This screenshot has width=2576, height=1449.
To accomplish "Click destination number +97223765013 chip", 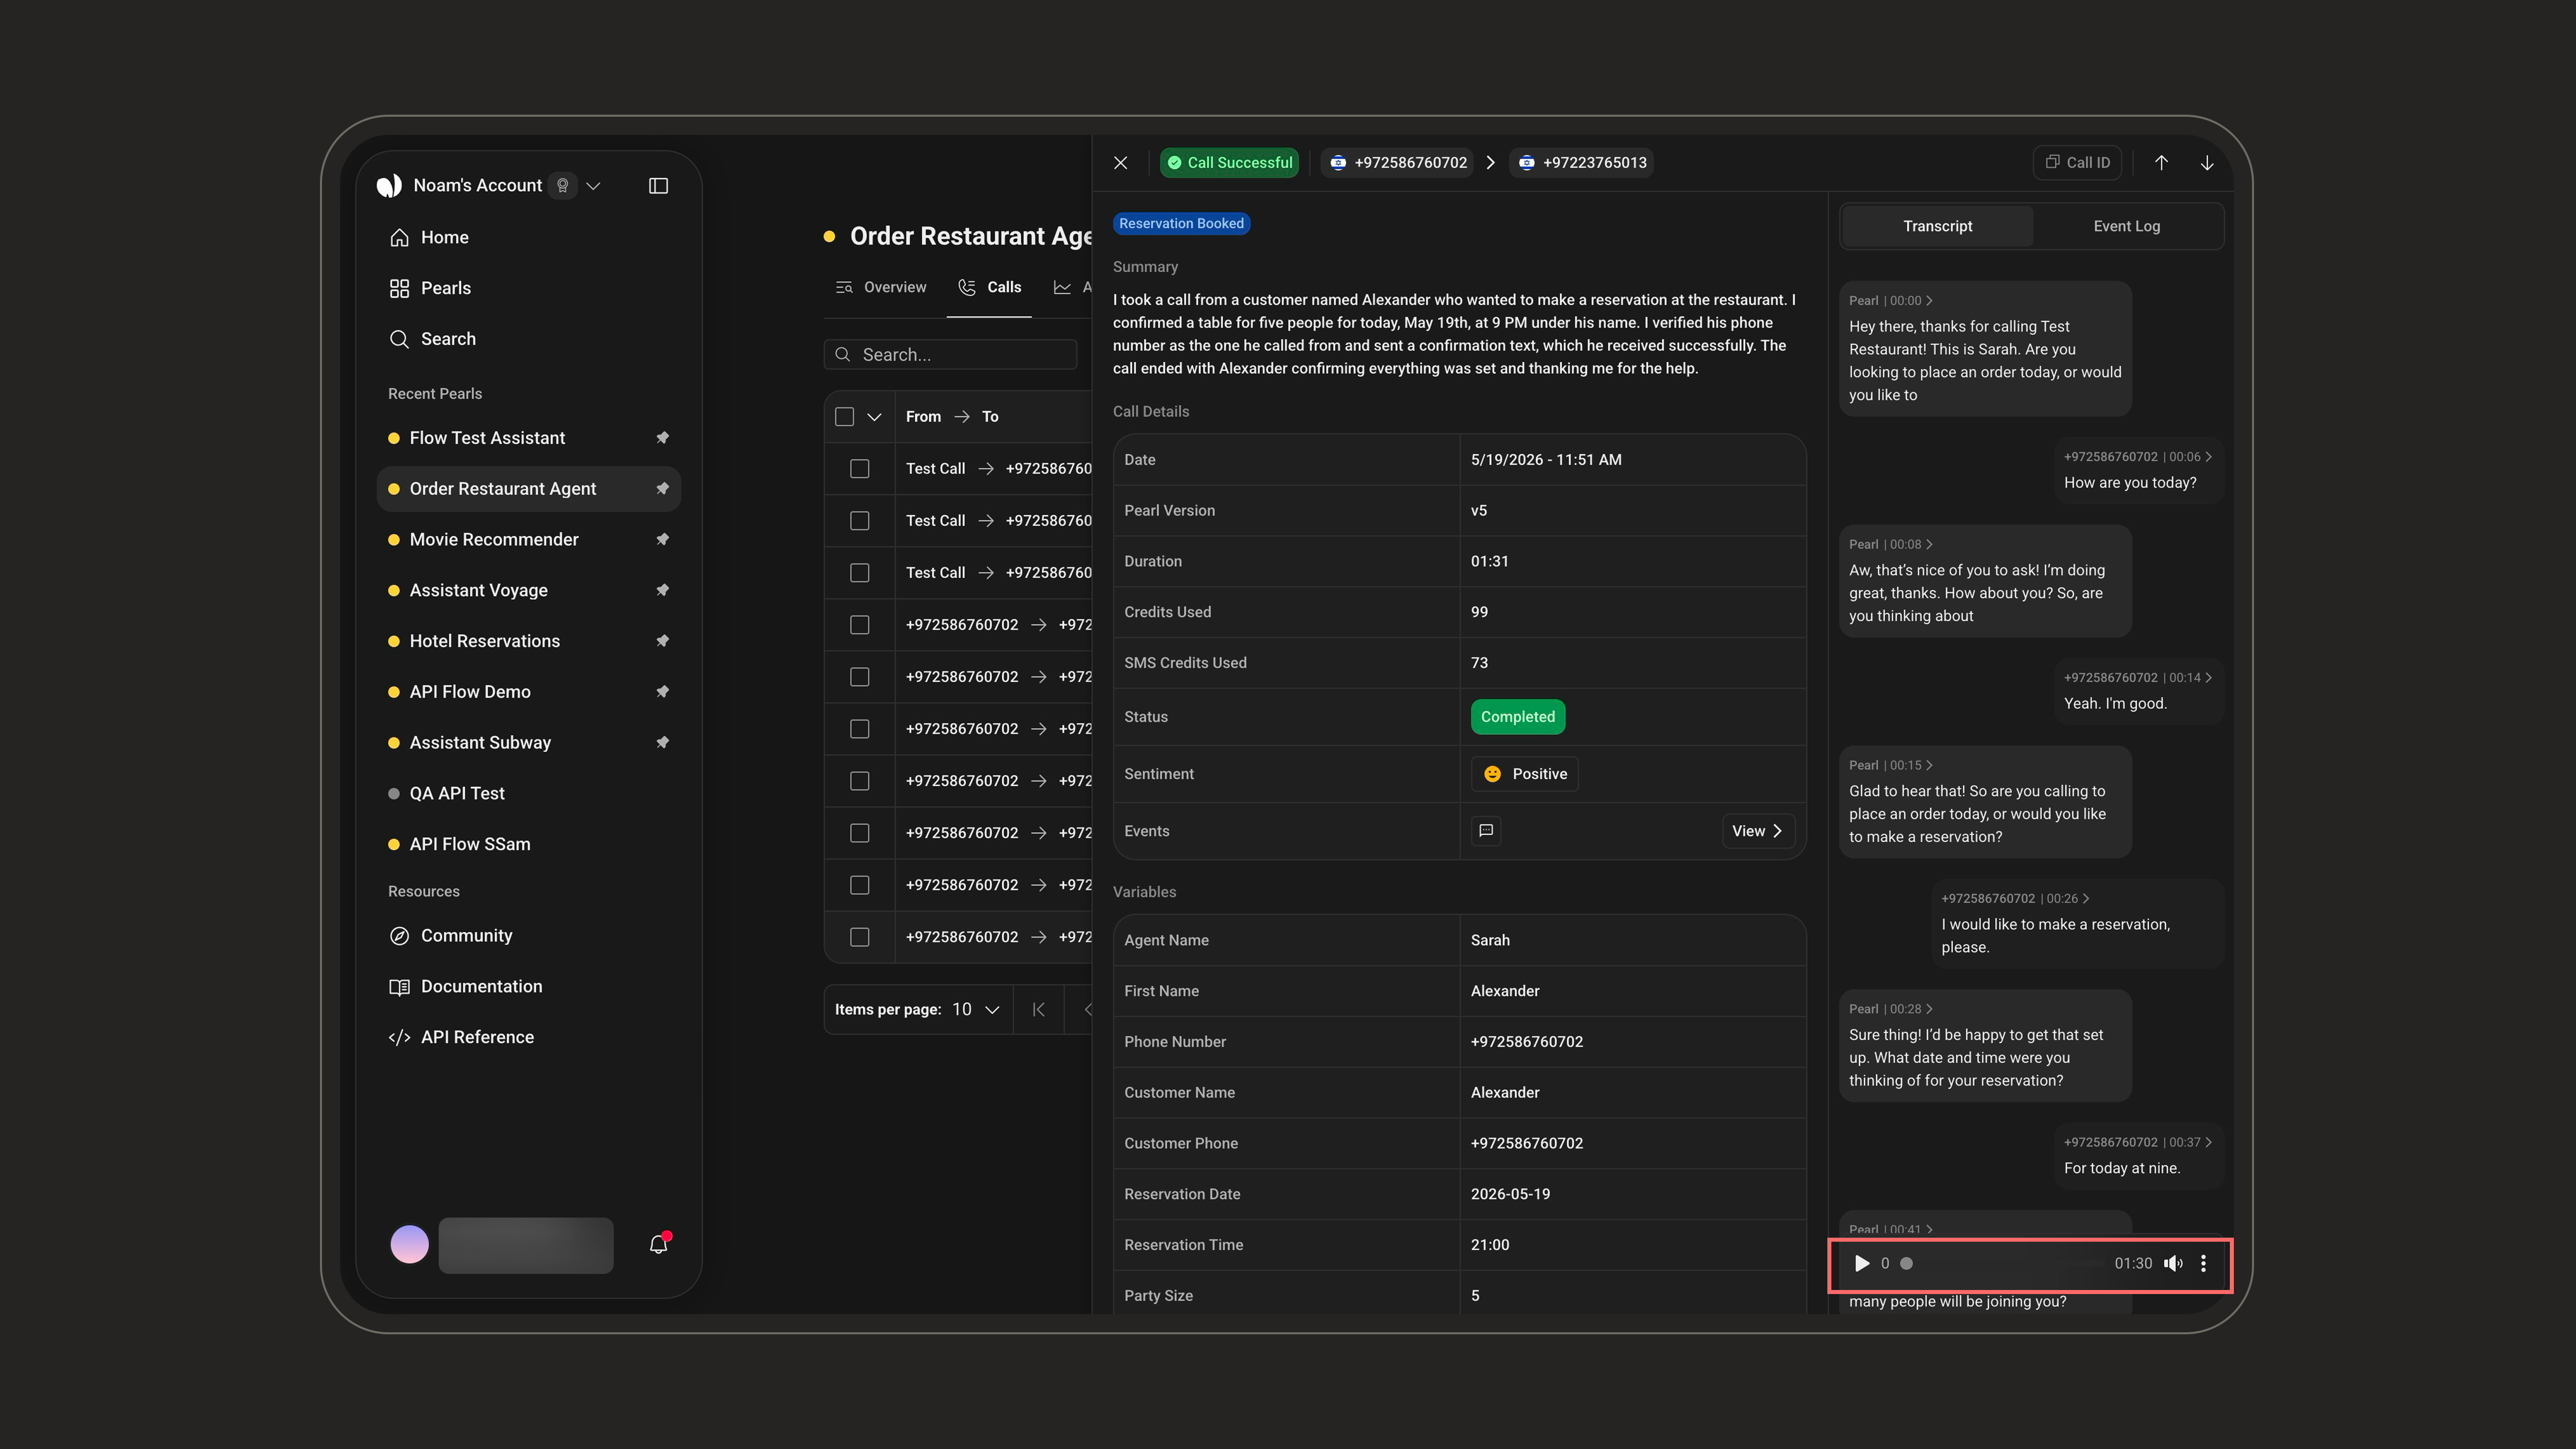I will (x=1581, y=162).
